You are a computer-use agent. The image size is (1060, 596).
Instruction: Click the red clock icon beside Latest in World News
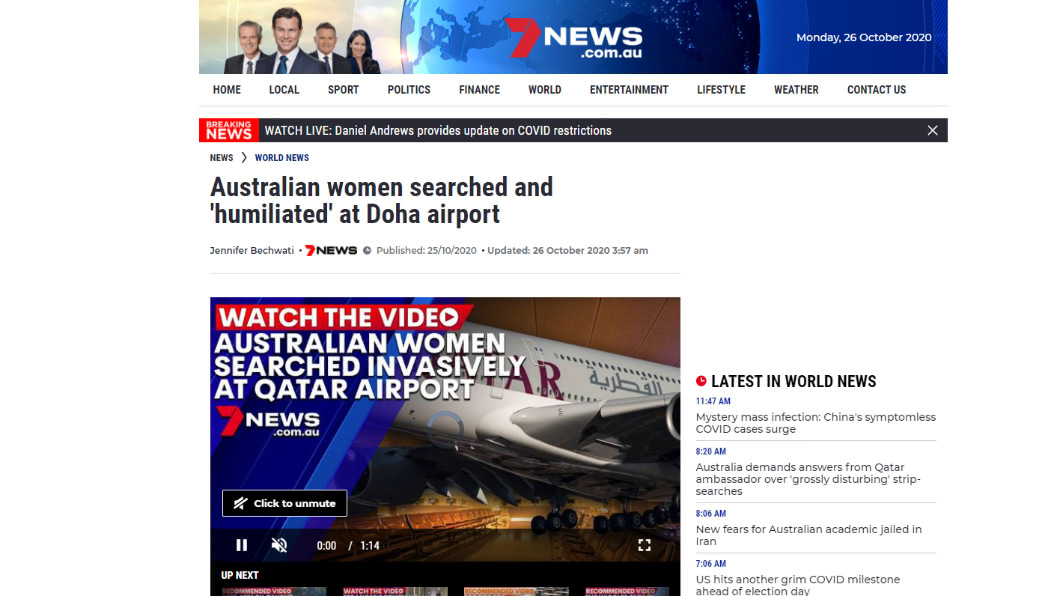click(701, 381)
